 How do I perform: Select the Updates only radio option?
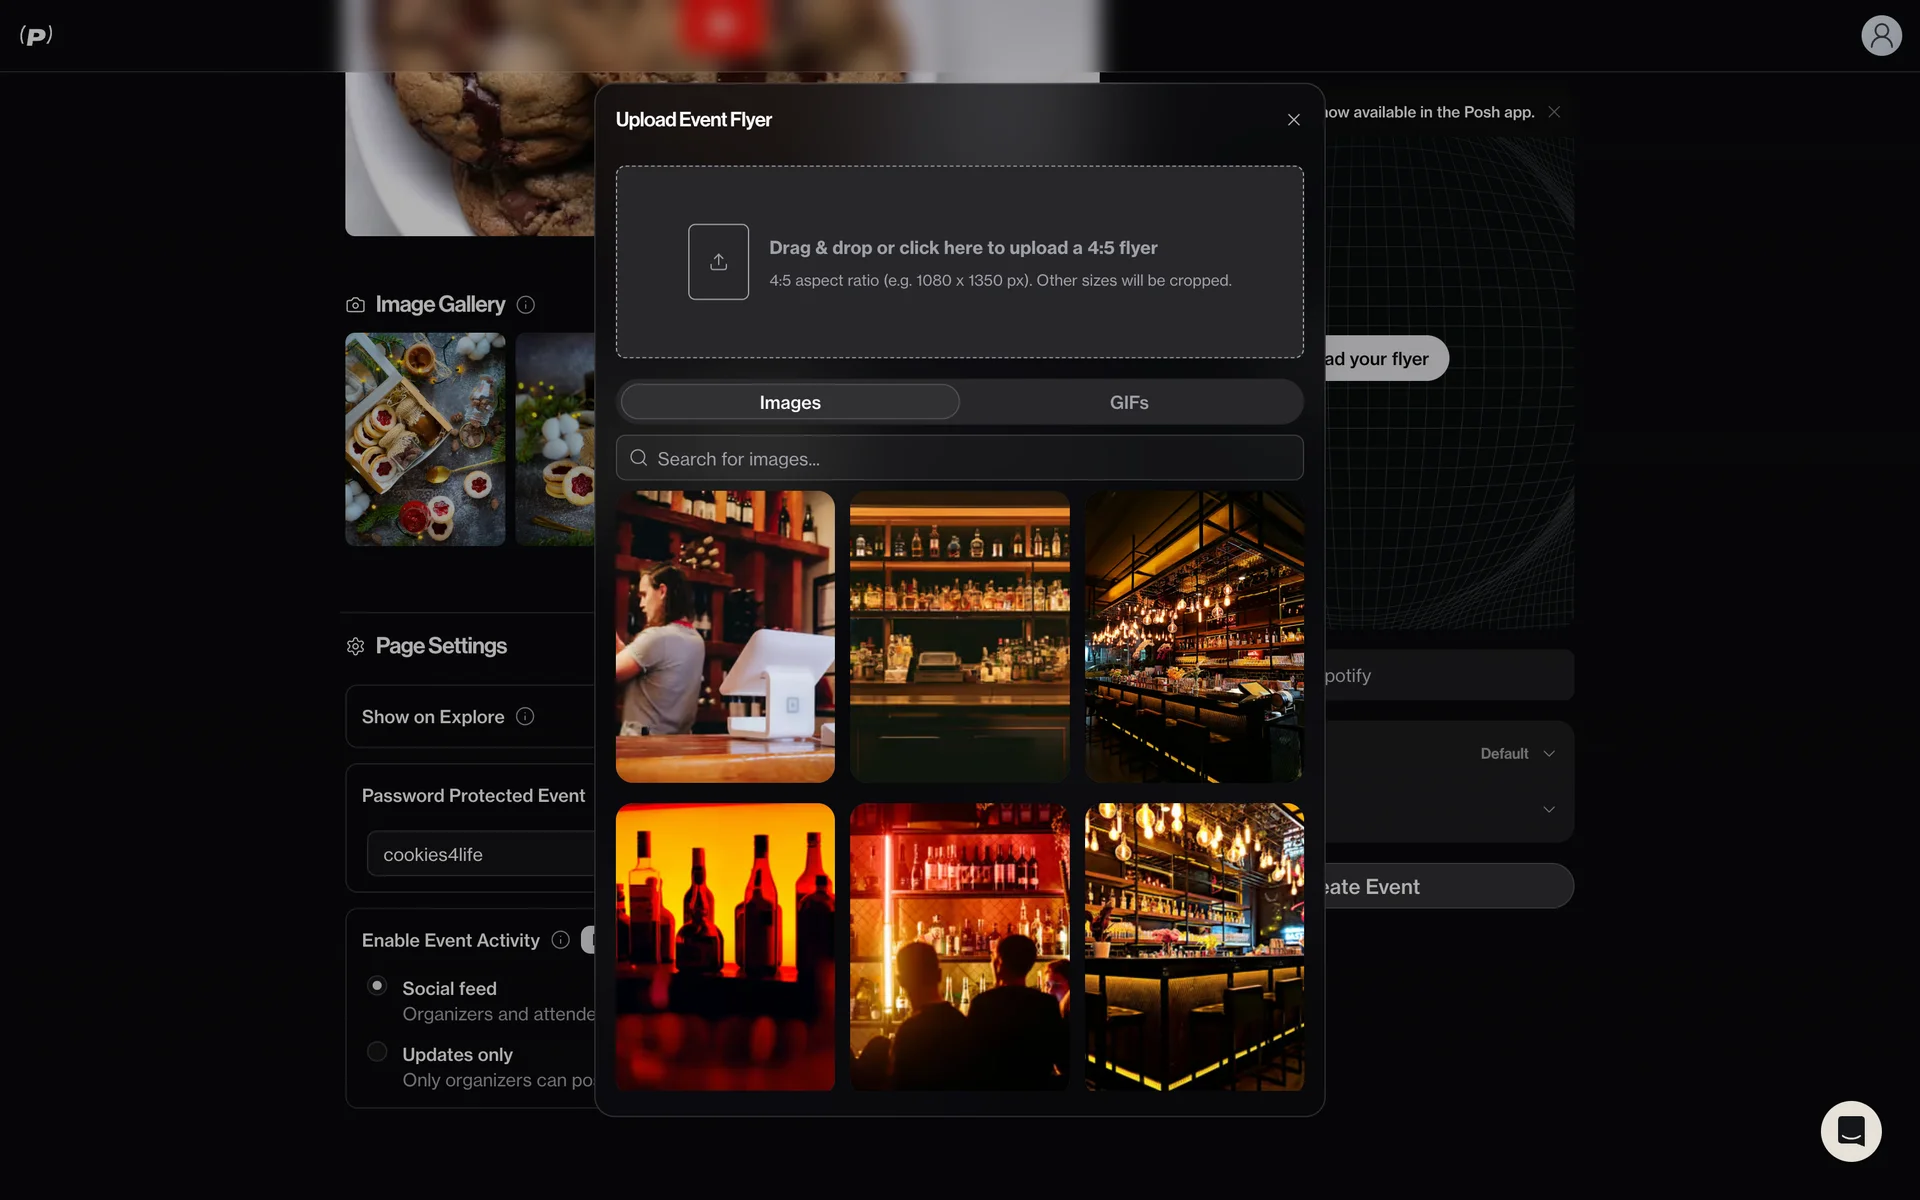[x=377, y=1052]
